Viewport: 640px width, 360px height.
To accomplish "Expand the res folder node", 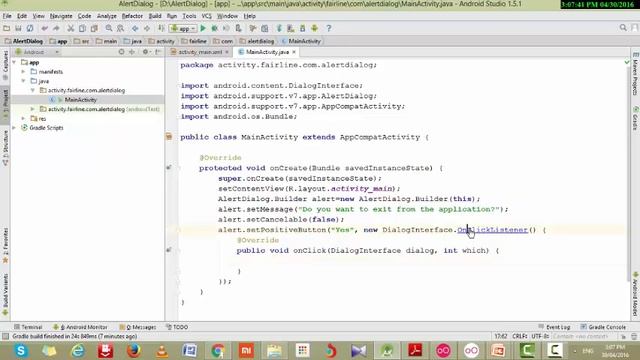I will coord(23,118).
